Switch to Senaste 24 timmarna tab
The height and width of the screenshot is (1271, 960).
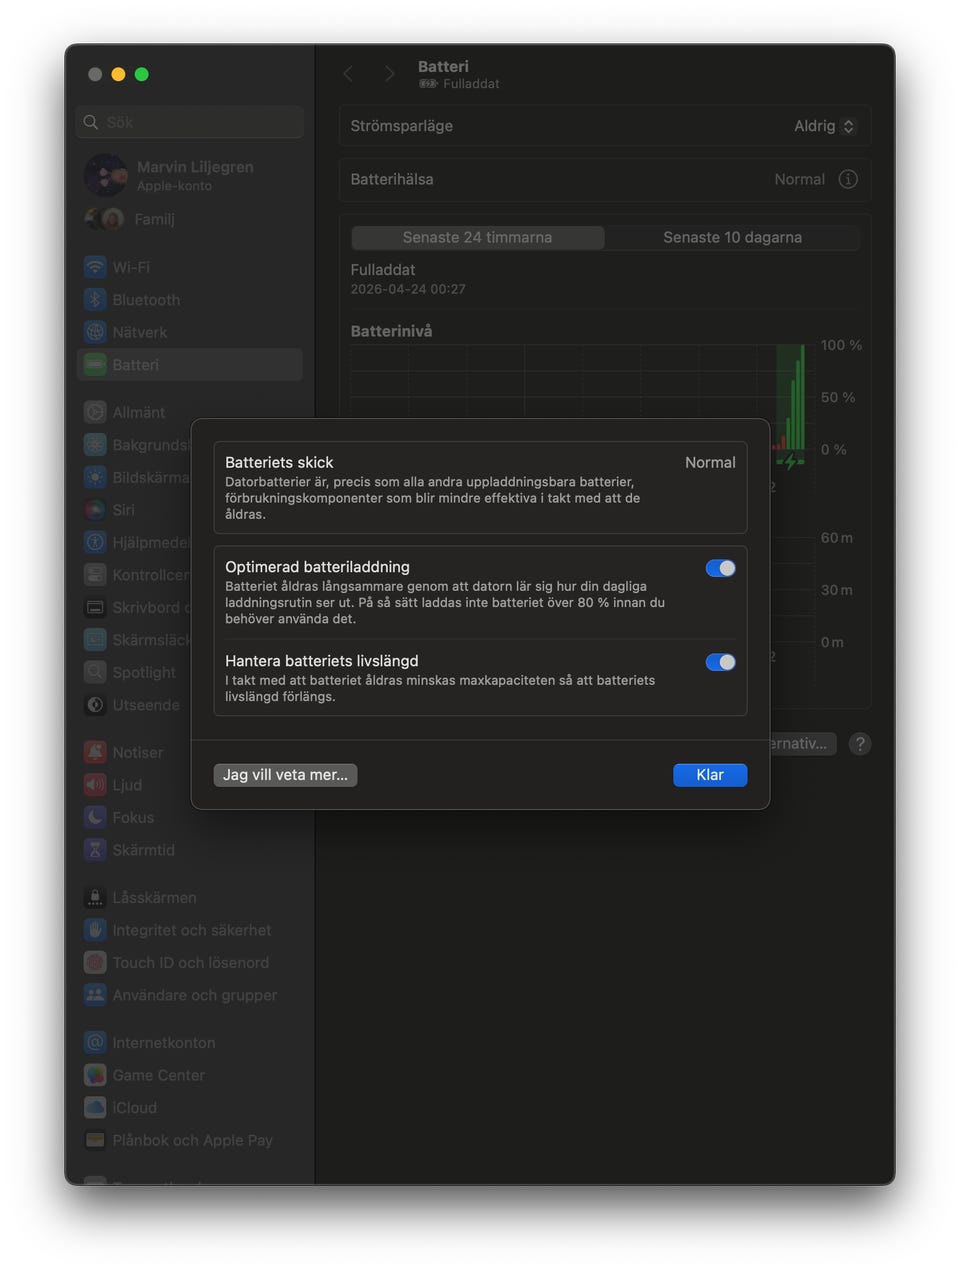click(x=477, y=237)
